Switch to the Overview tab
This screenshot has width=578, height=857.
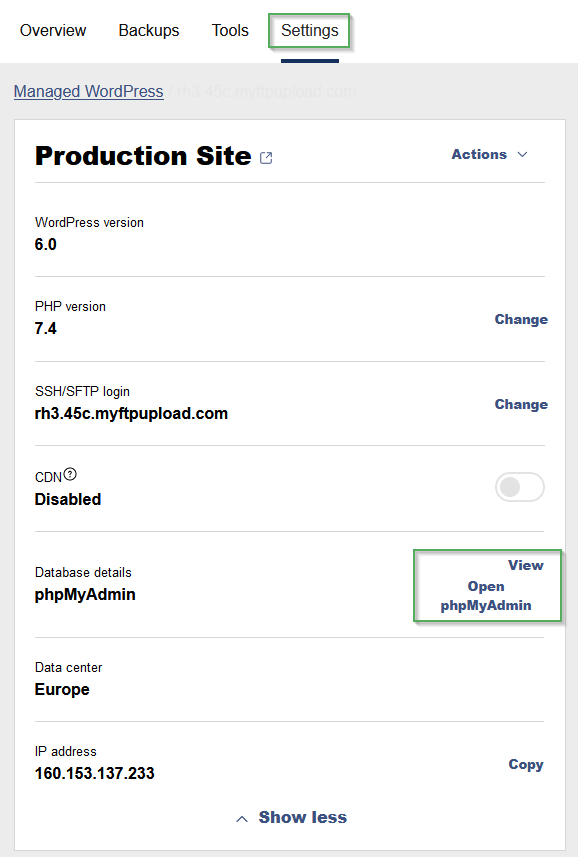pyautogui.click(x=53, y=31)
